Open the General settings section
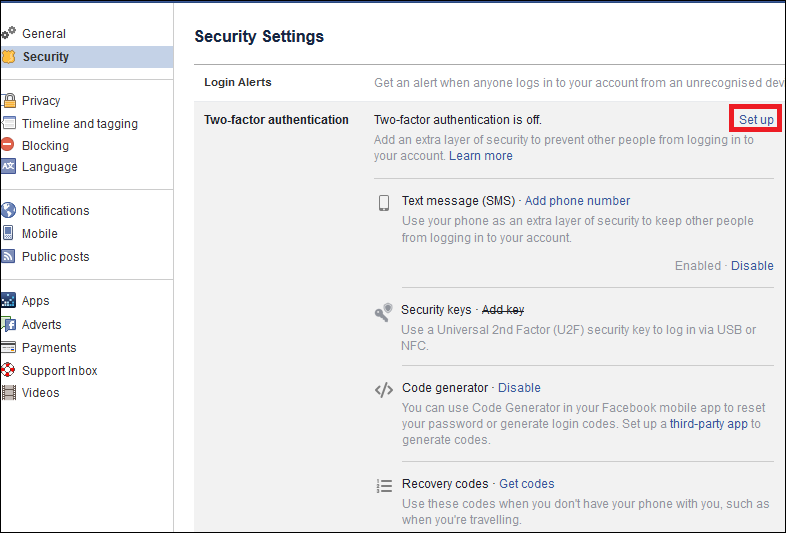 (44, 34)
